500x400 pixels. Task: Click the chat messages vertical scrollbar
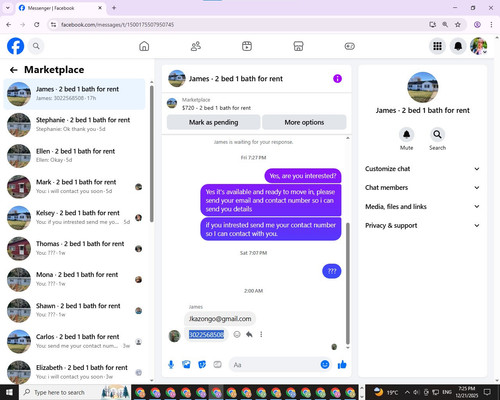click(x=348, y=283)
